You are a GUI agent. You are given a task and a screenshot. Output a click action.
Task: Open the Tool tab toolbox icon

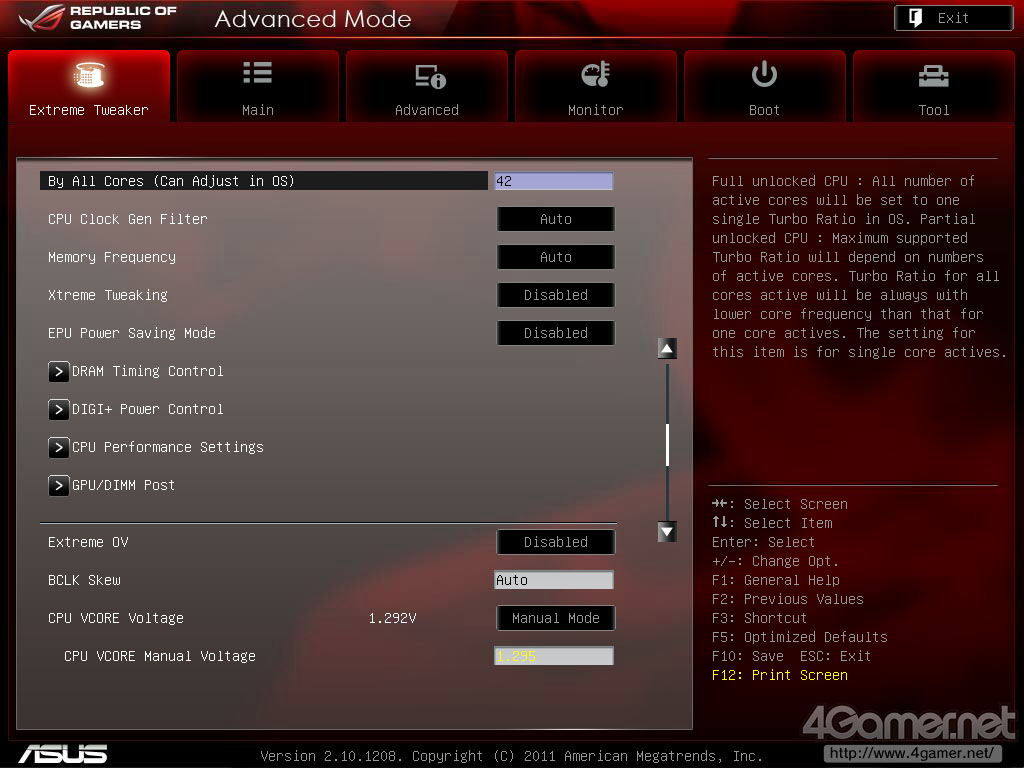point(933,75)
